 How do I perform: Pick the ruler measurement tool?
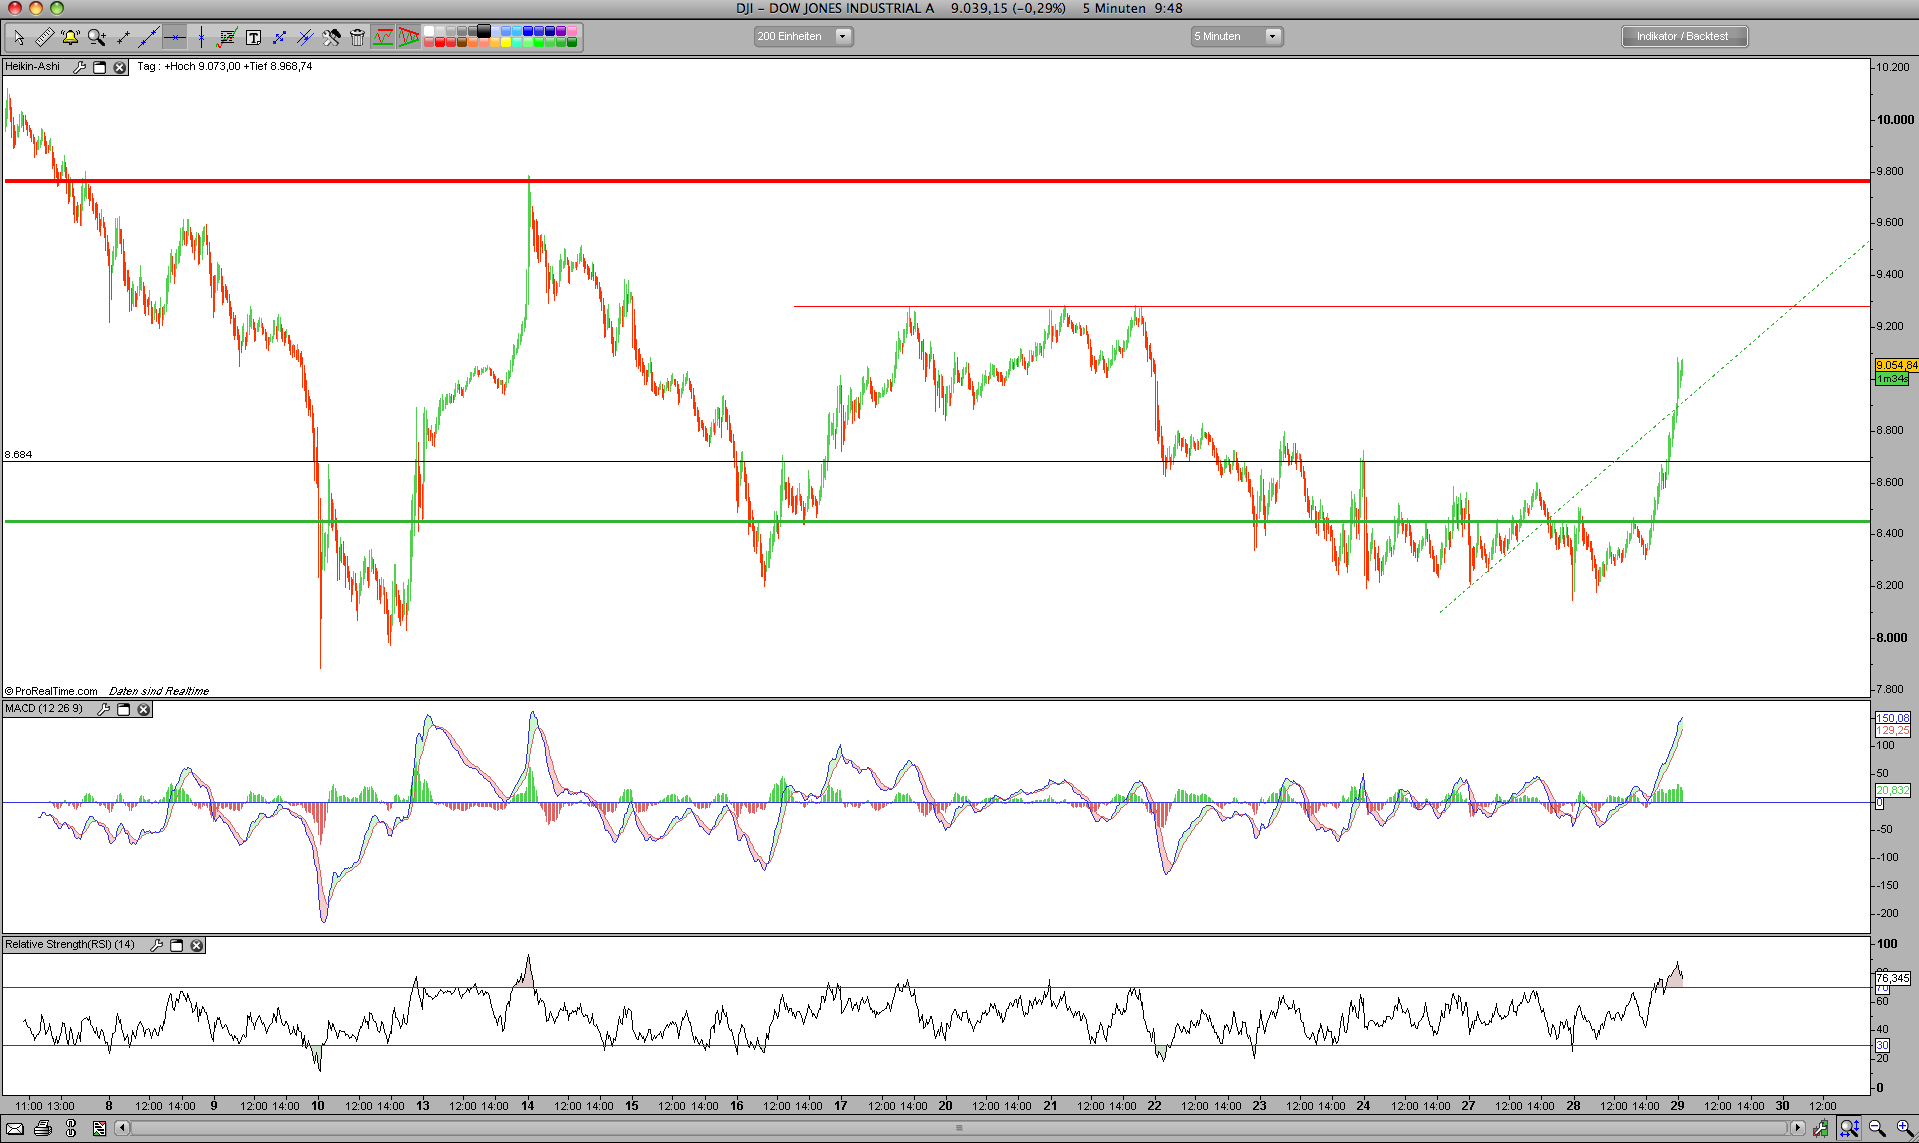click(44, 38)
